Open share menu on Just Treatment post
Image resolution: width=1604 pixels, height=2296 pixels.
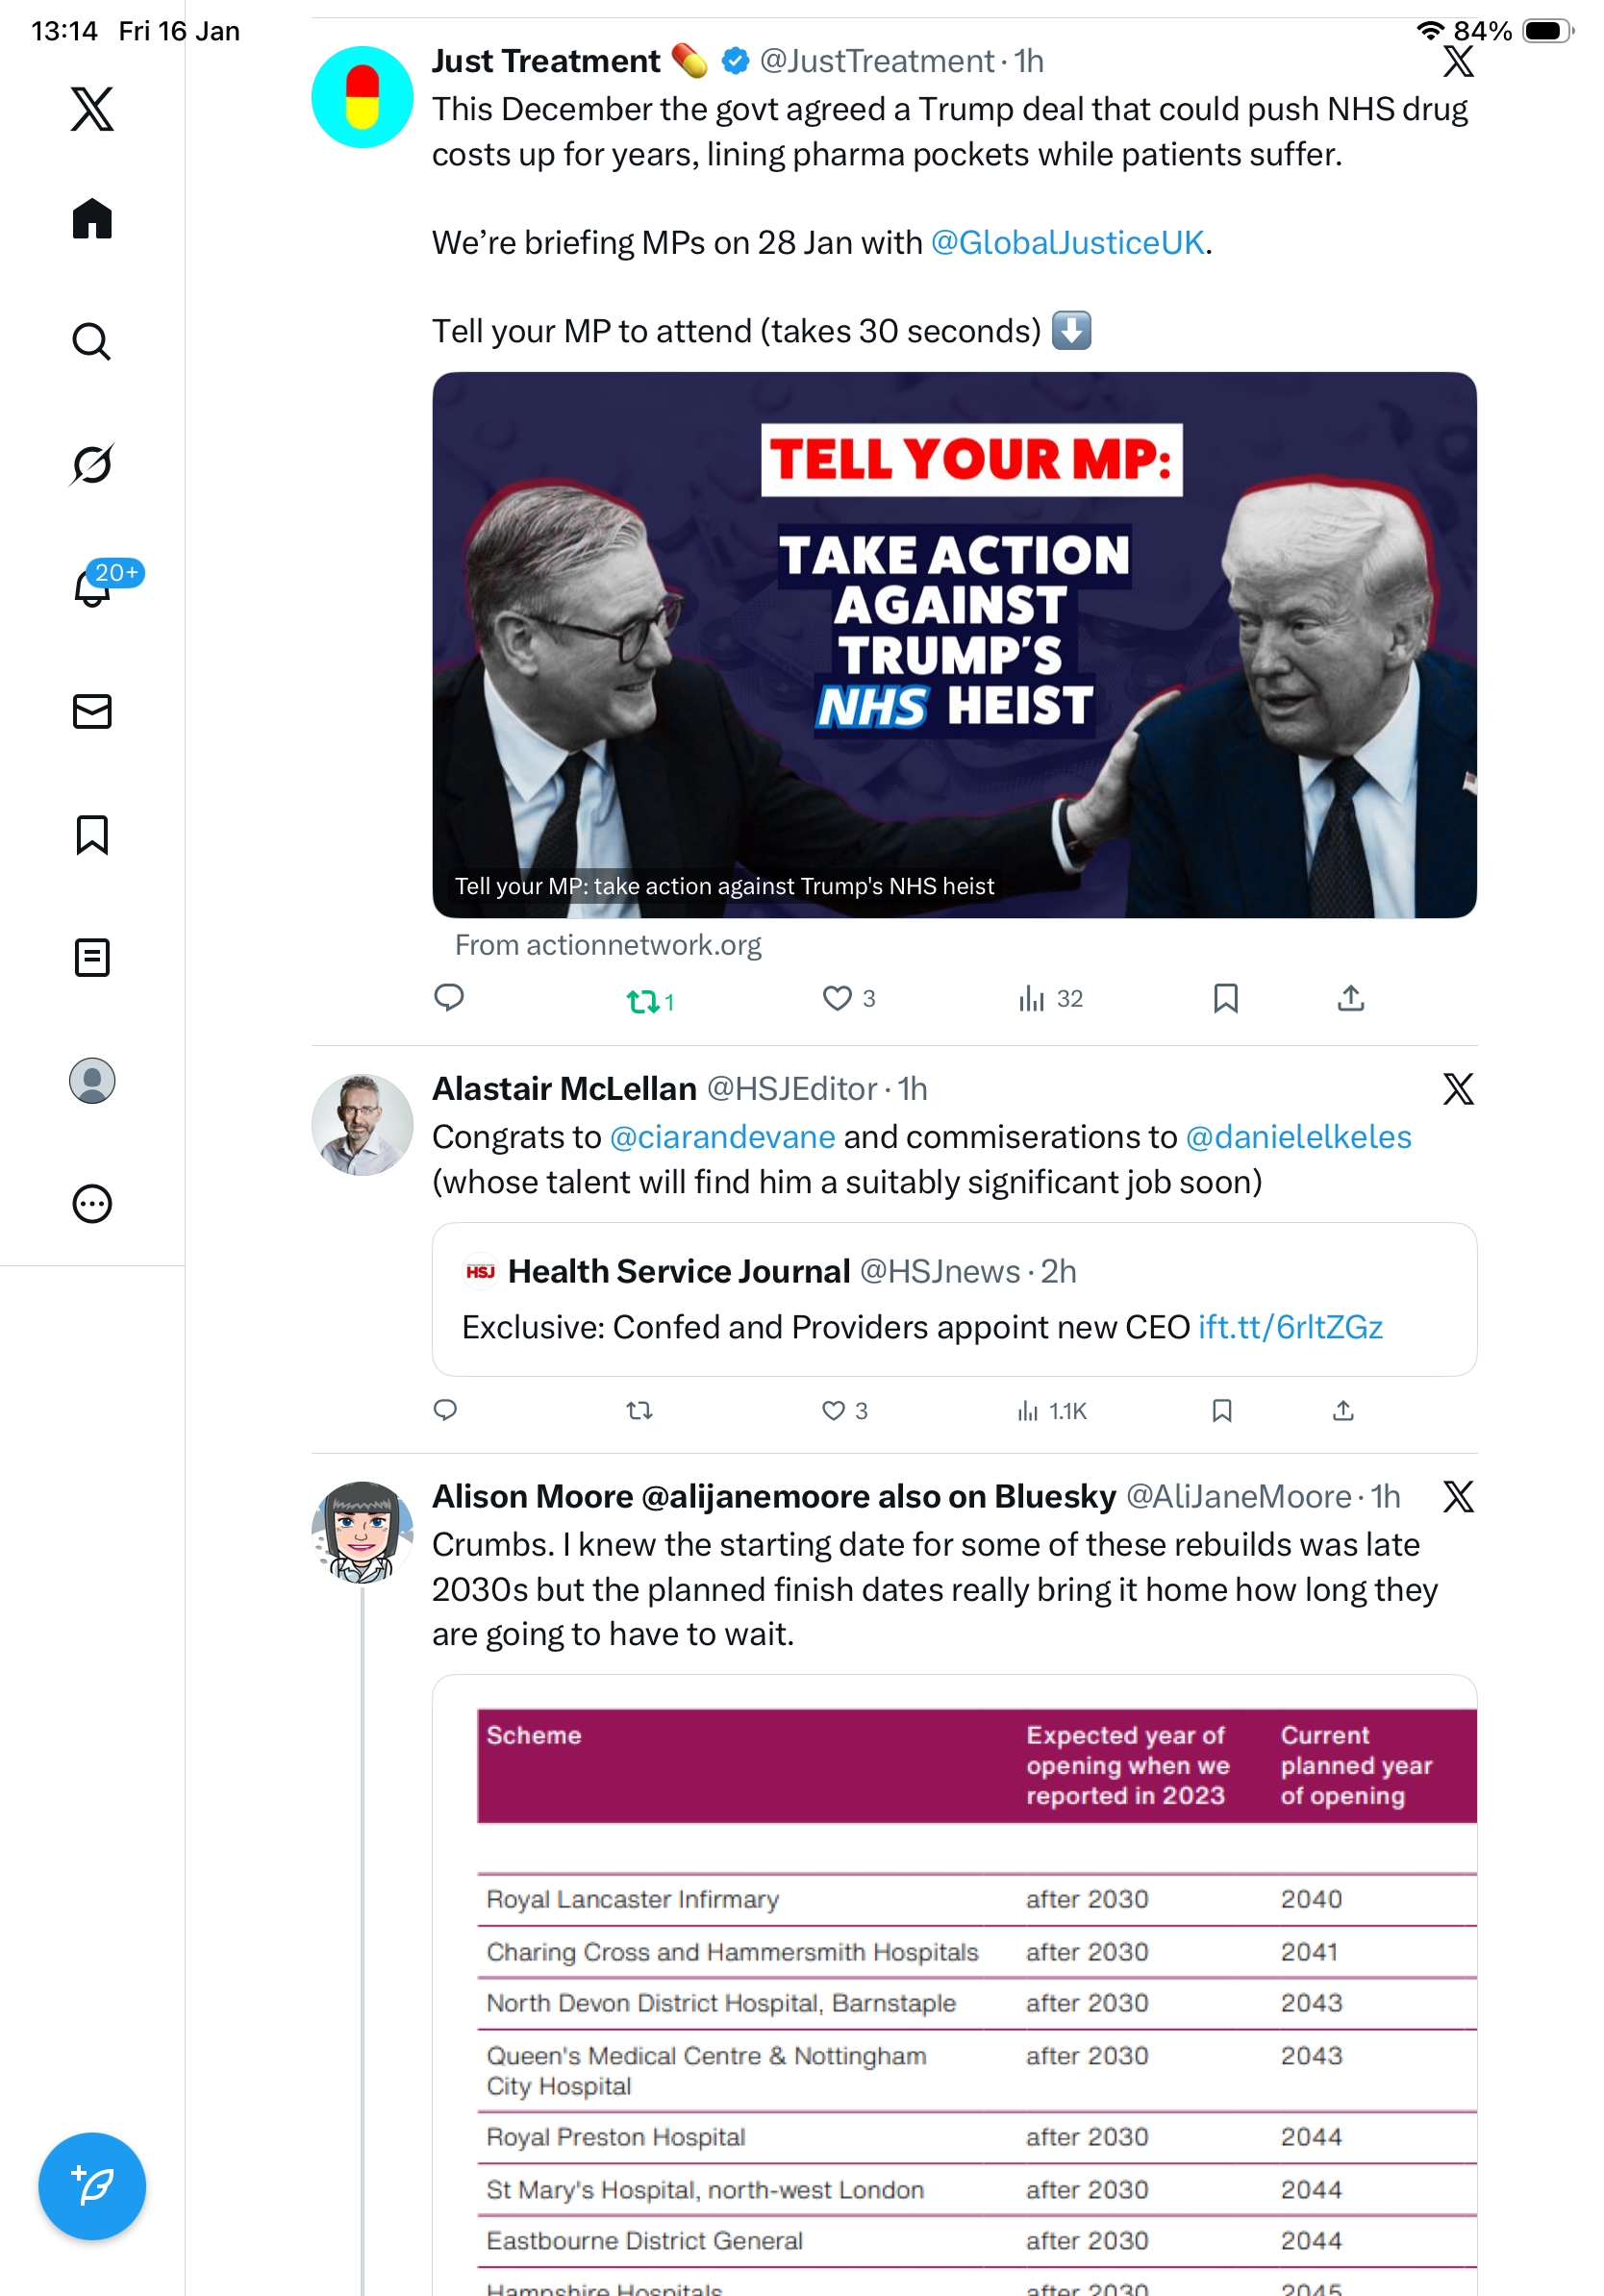click(x=1351, y=998)
